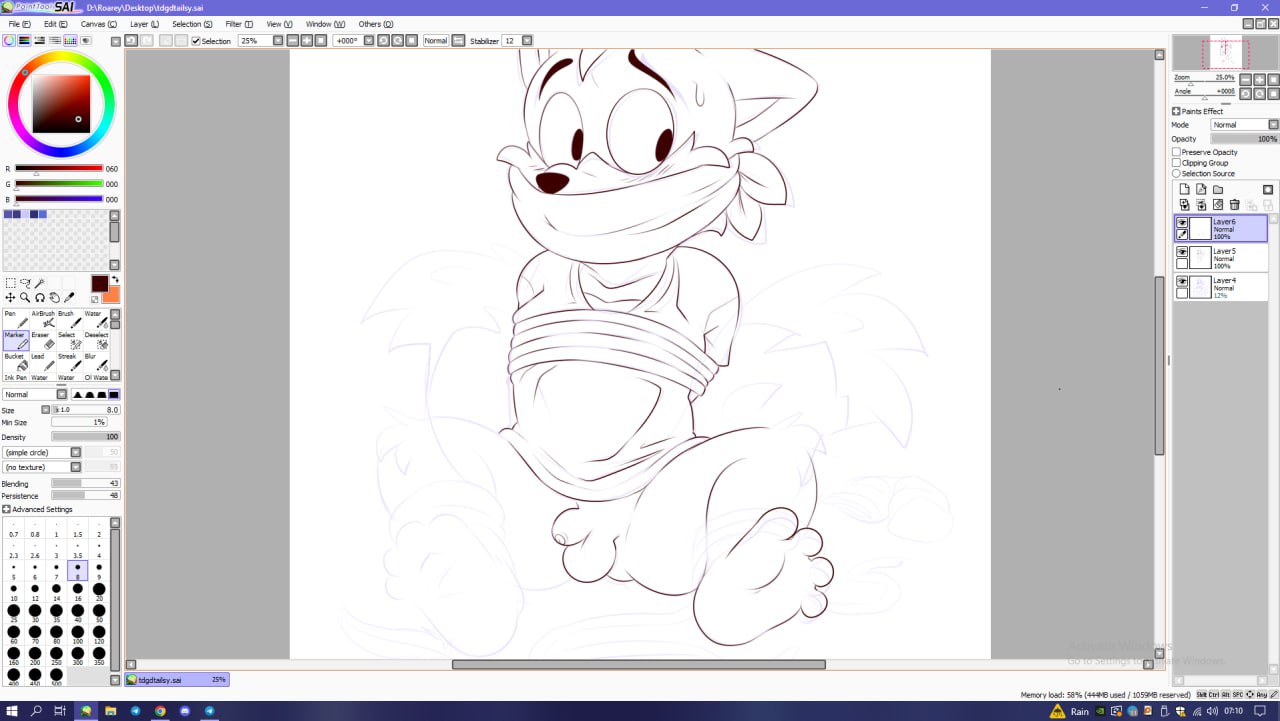Enable the Preserve Opacity checkbox
This screenshot has width=1280, height=721.
coord(1177,152)
